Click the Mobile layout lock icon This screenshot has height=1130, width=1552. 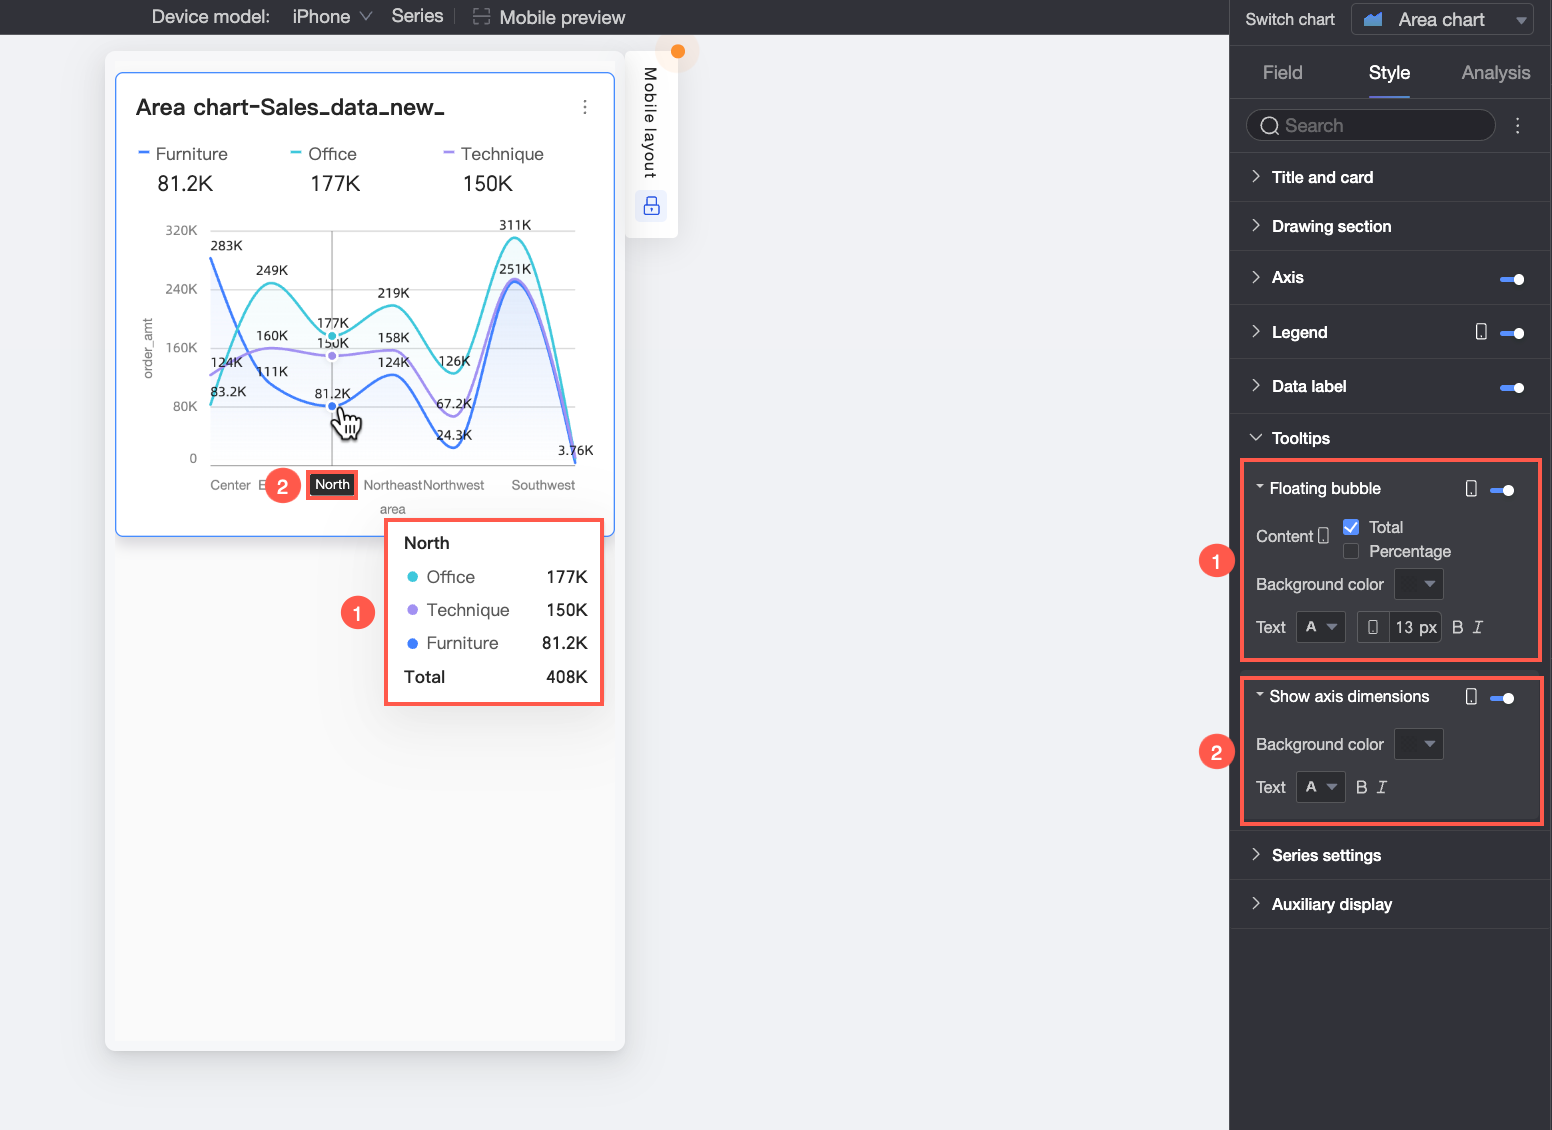click(651, 206)
